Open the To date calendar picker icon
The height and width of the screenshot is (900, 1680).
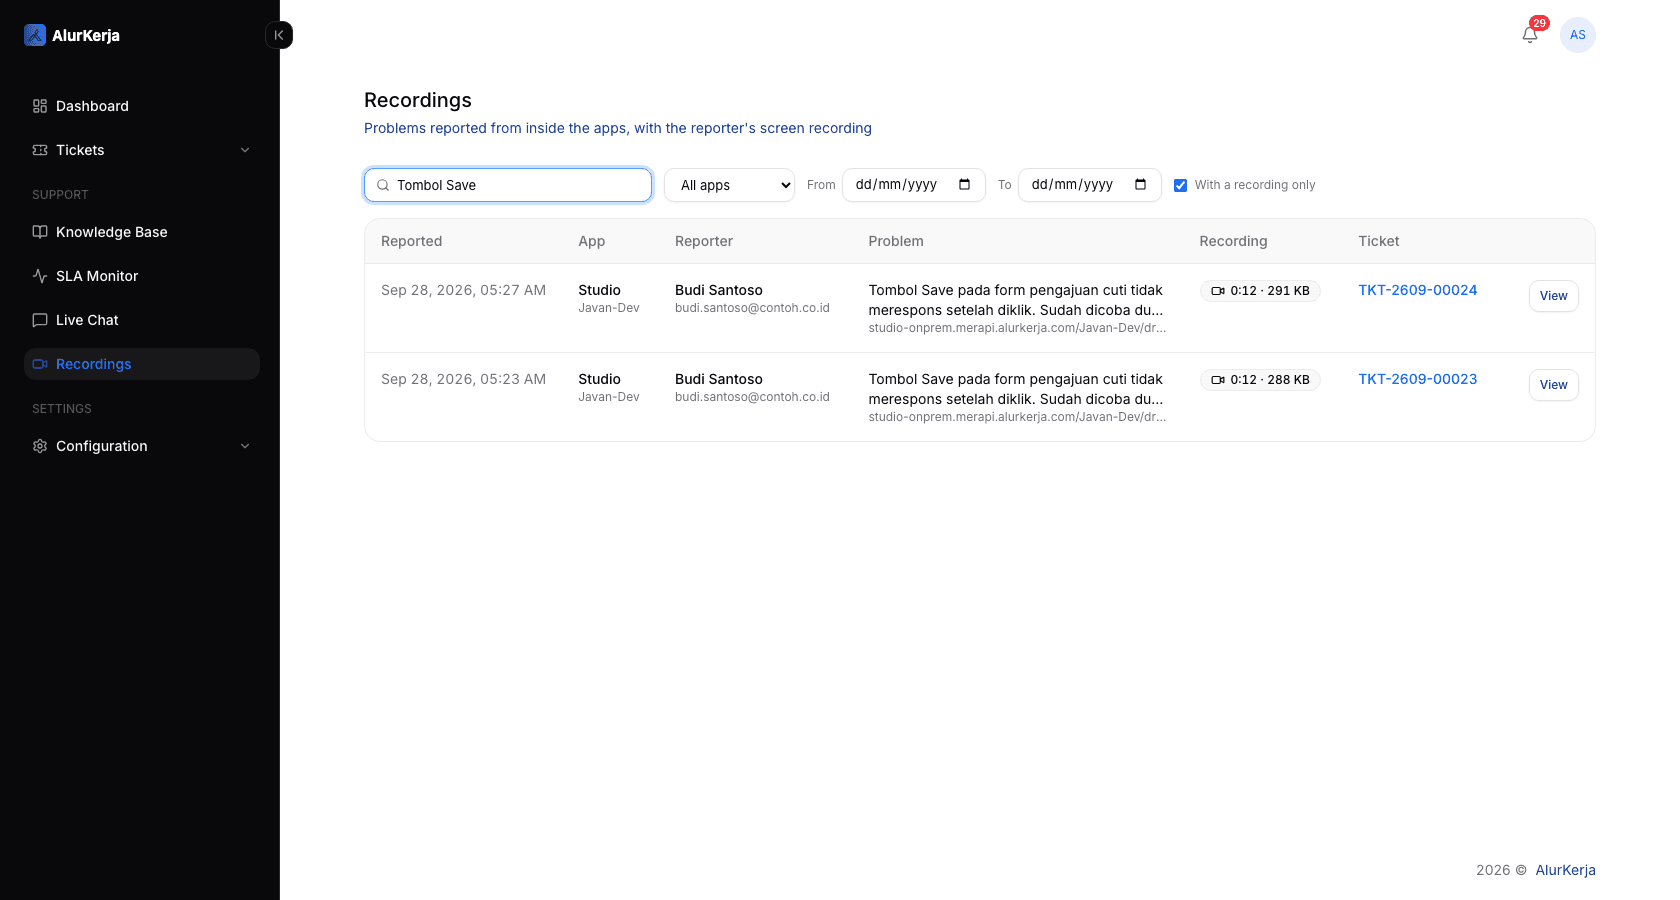pyautogui.click(x=1141, y=184)
